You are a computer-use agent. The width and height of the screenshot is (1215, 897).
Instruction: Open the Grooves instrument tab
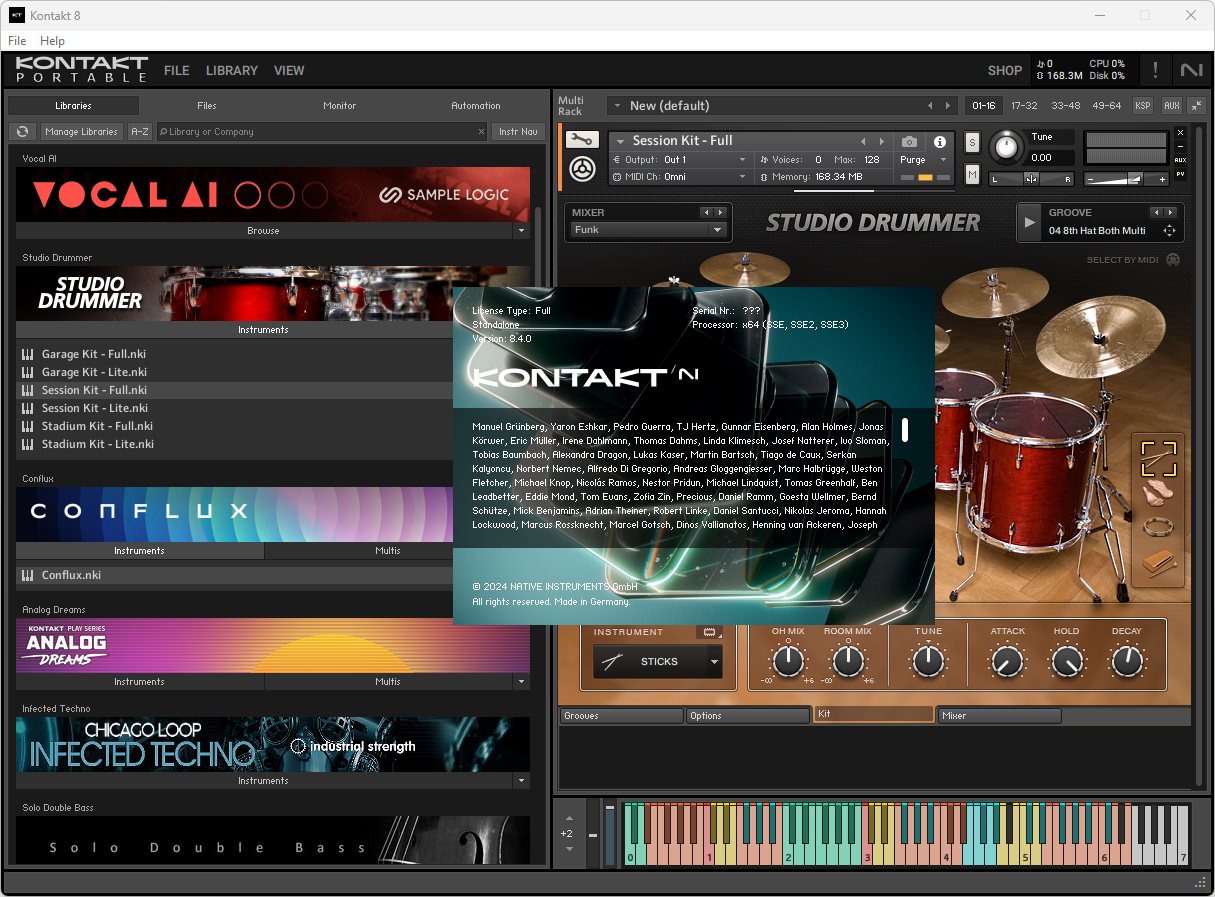tap(621, 716)
